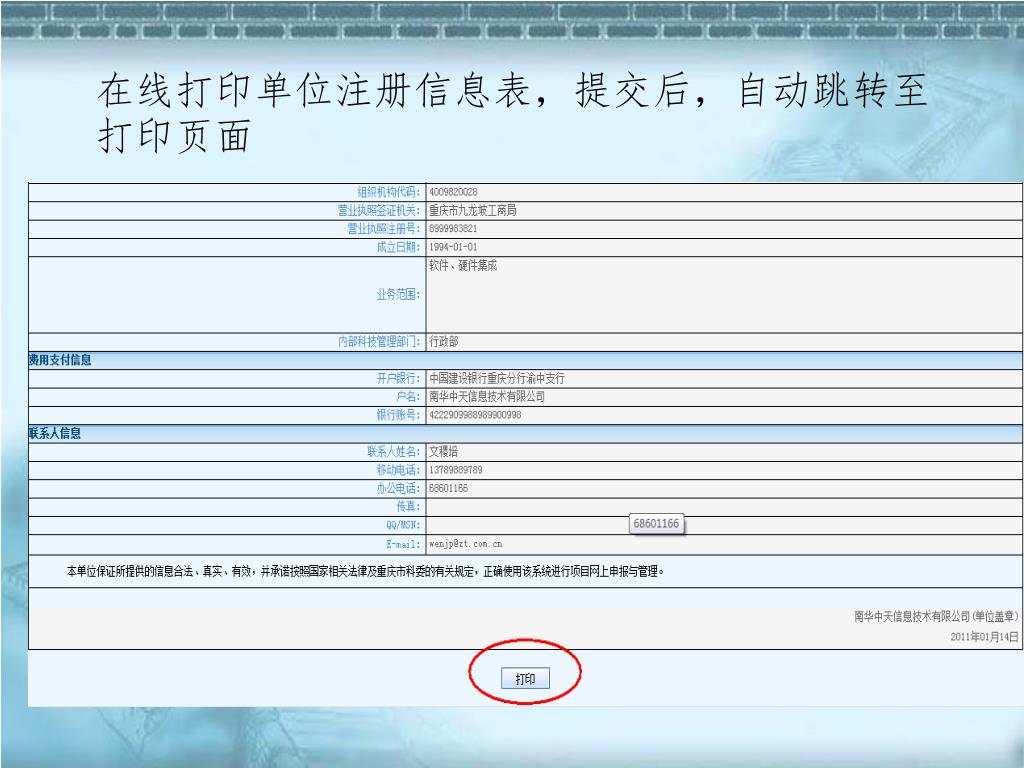The image size is (1024, 768).
Task: Click the 本单位保证 declaration statement
Action: click(365, 571)
